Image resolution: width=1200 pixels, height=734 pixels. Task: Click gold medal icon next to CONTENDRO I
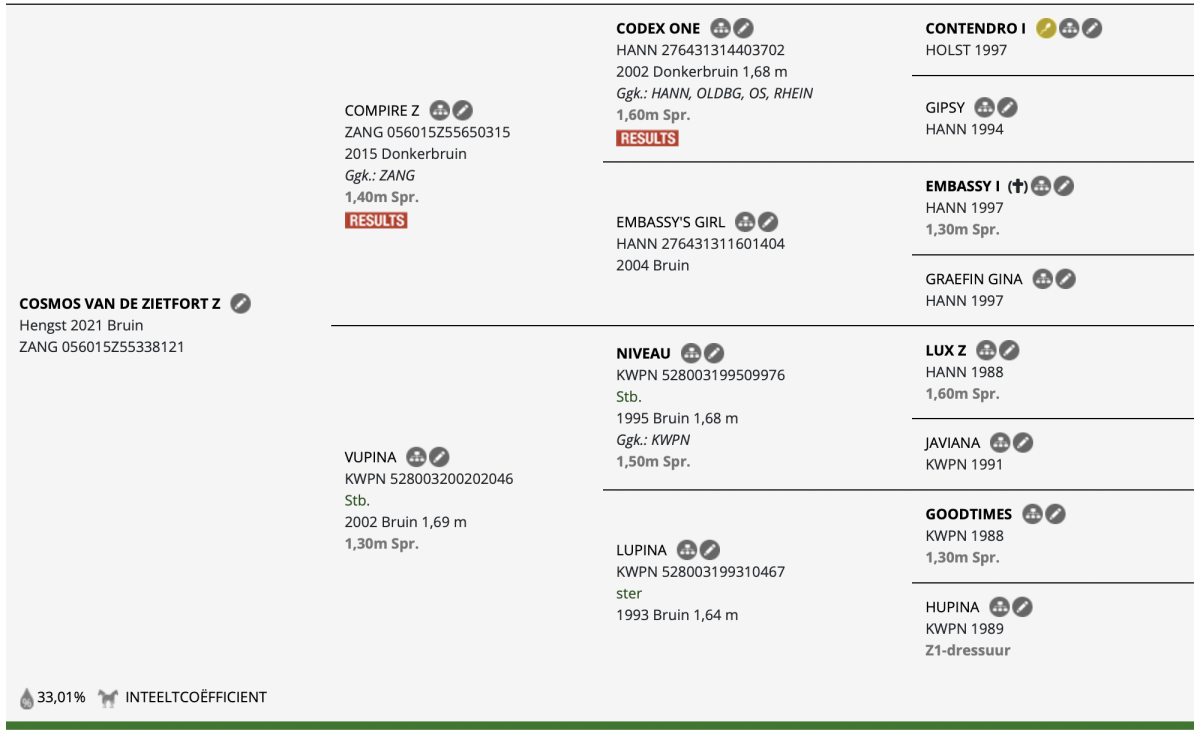pyautogui.click(x=1046, y=28)
